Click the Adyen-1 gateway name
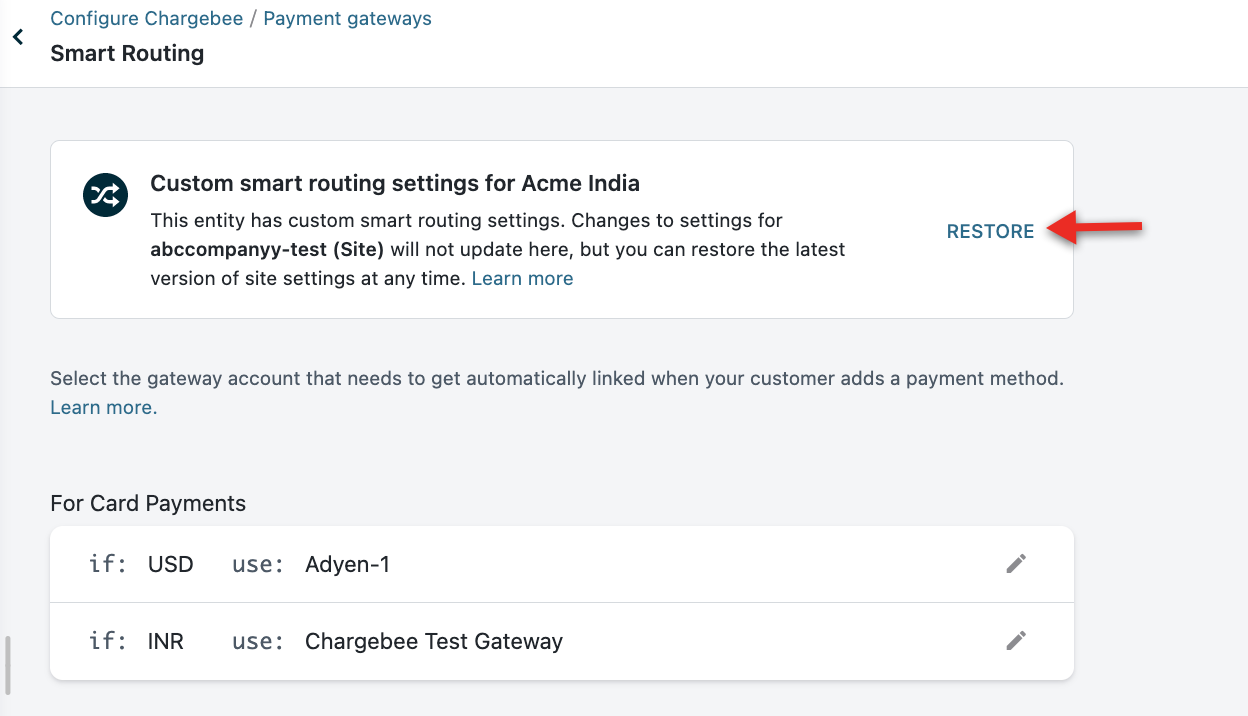1248x716 pixels. 347,565
